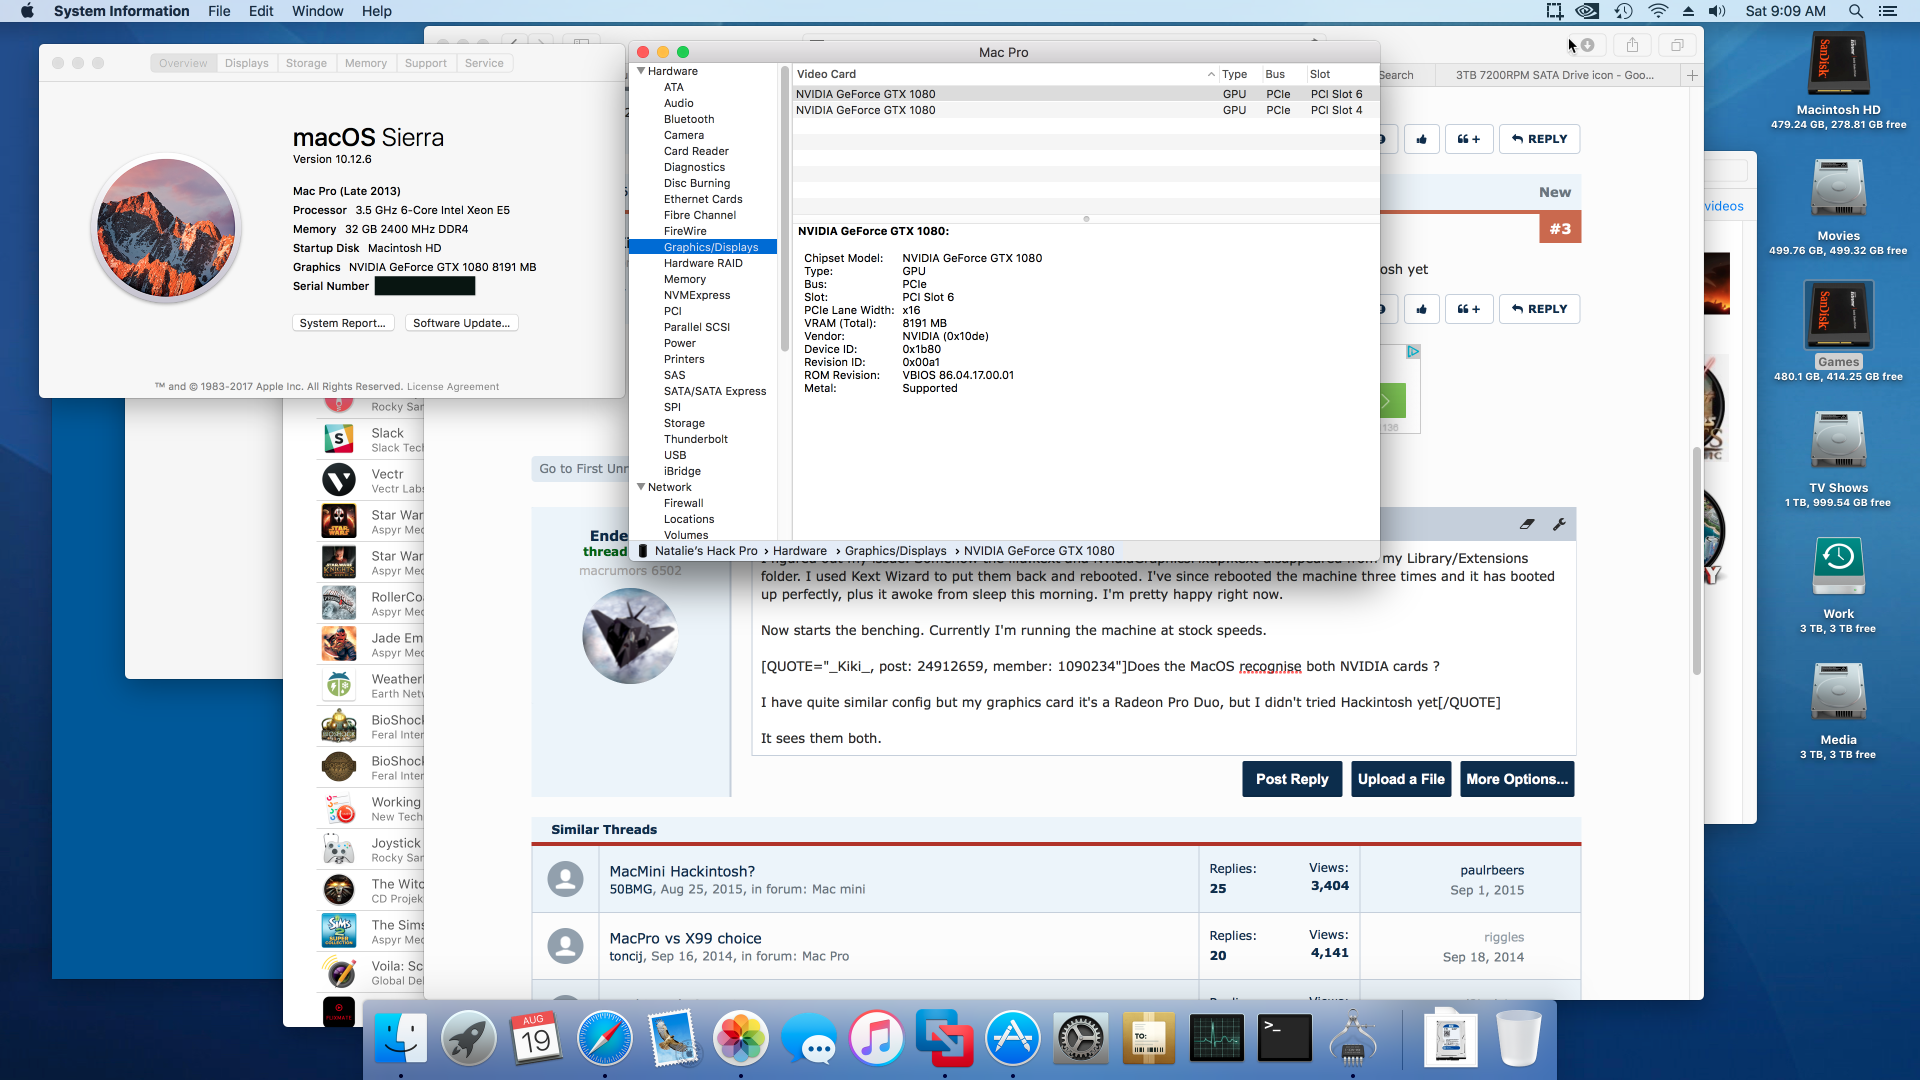Screen dimensions: 1920x1080
Task: Switch to Memory tab in About This Mac
Action: coord(366,63)
